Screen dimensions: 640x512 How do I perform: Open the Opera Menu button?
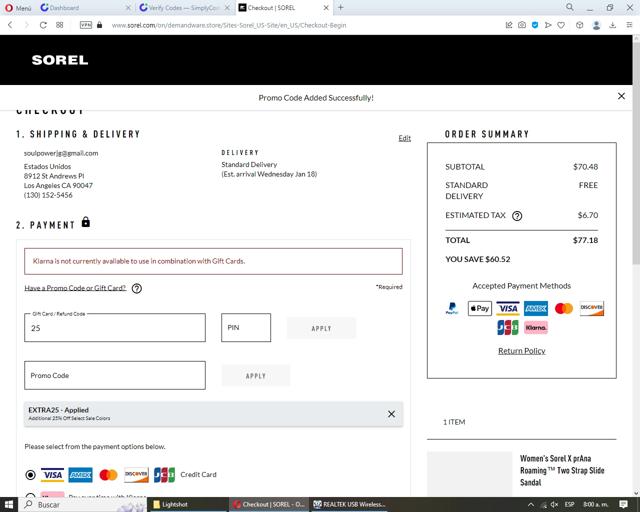pyautogui.click(x=18, y=8)
